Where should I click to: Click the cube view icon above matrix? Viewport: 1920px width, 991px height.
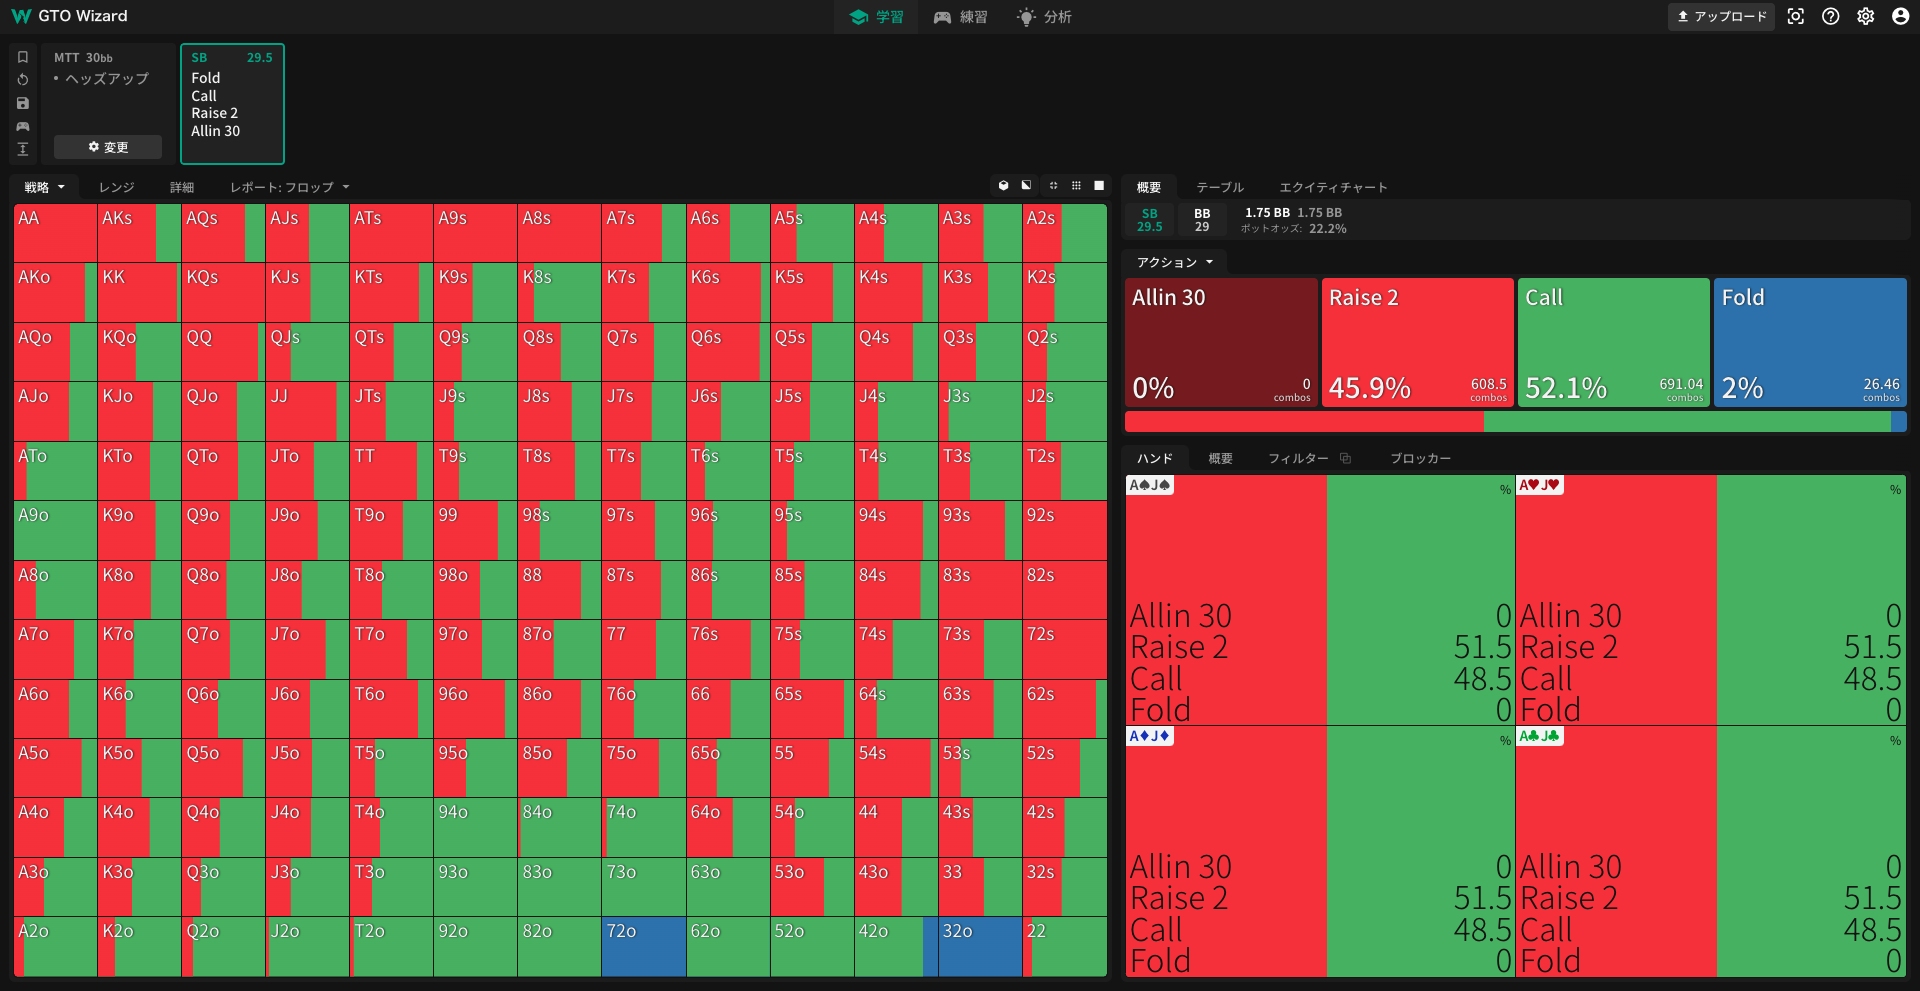(x=1003, y=185)
